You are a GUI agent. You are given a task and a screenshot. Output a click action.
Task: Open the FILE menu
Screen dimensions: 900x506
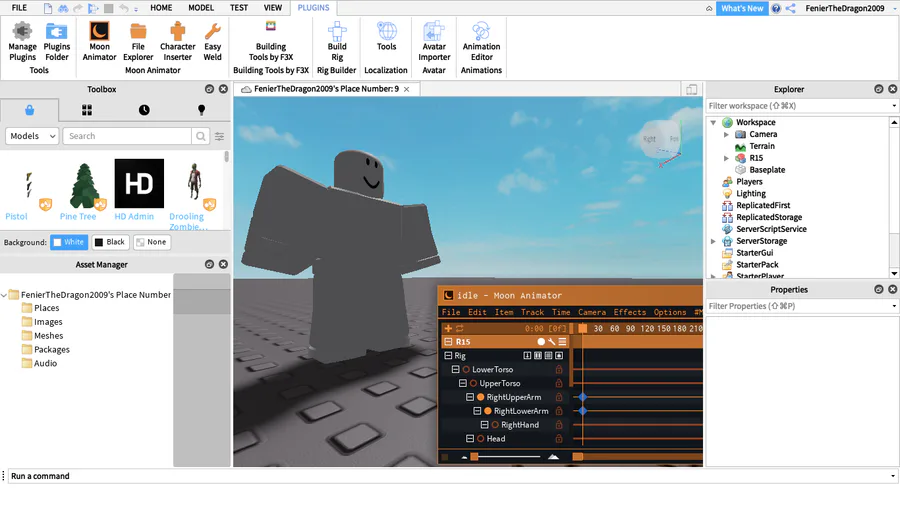(x=19, y=7)
